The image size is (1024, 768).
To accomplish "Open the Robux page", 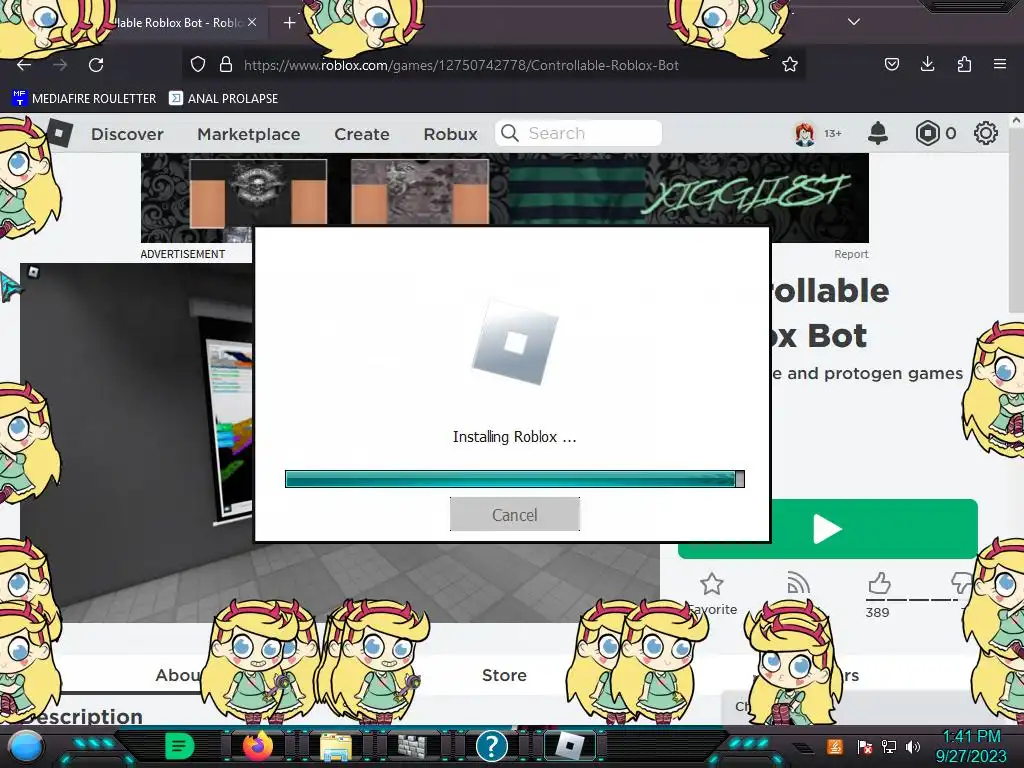I will click(451, 134).
